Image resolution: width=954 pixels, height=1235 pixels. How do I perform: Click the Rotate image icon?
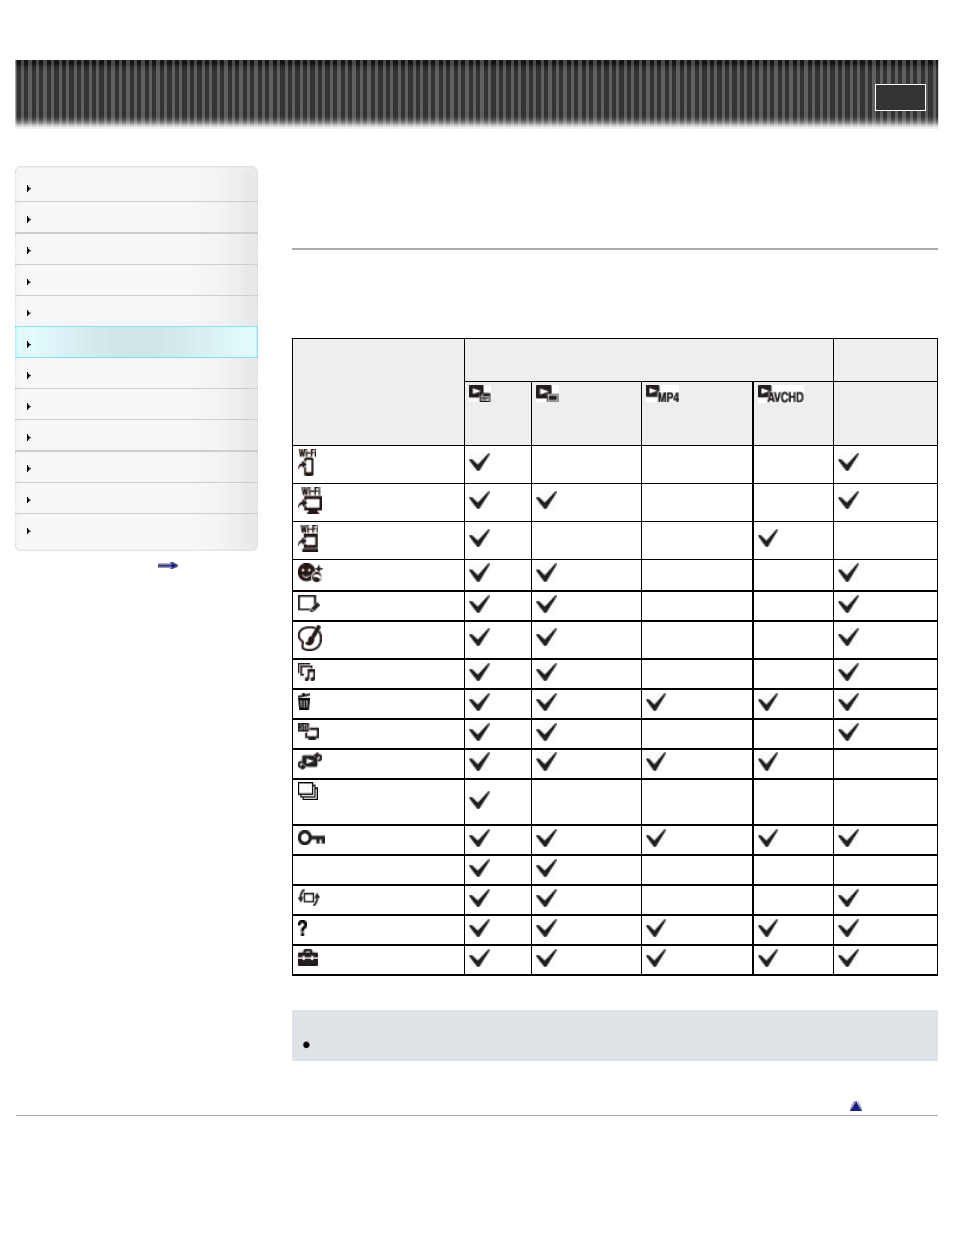tap(309, 898)
